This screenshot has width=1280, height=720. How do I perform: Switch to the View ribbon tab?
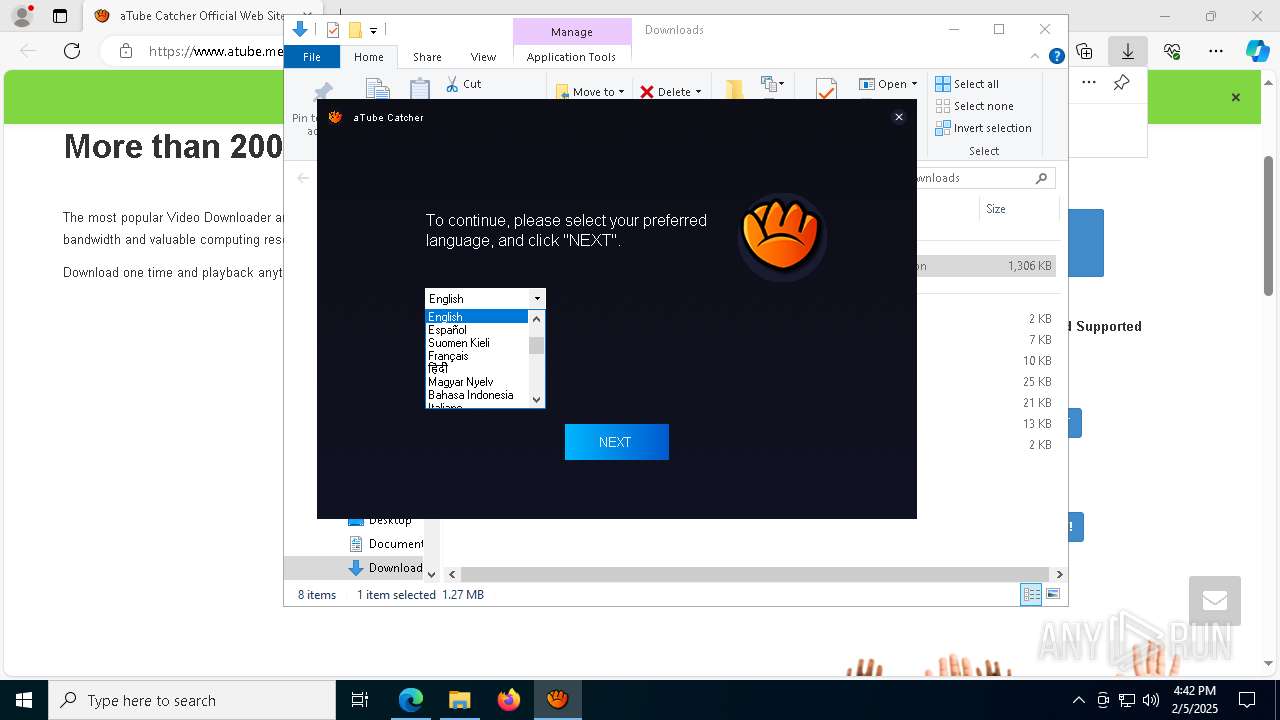(483, 57)
